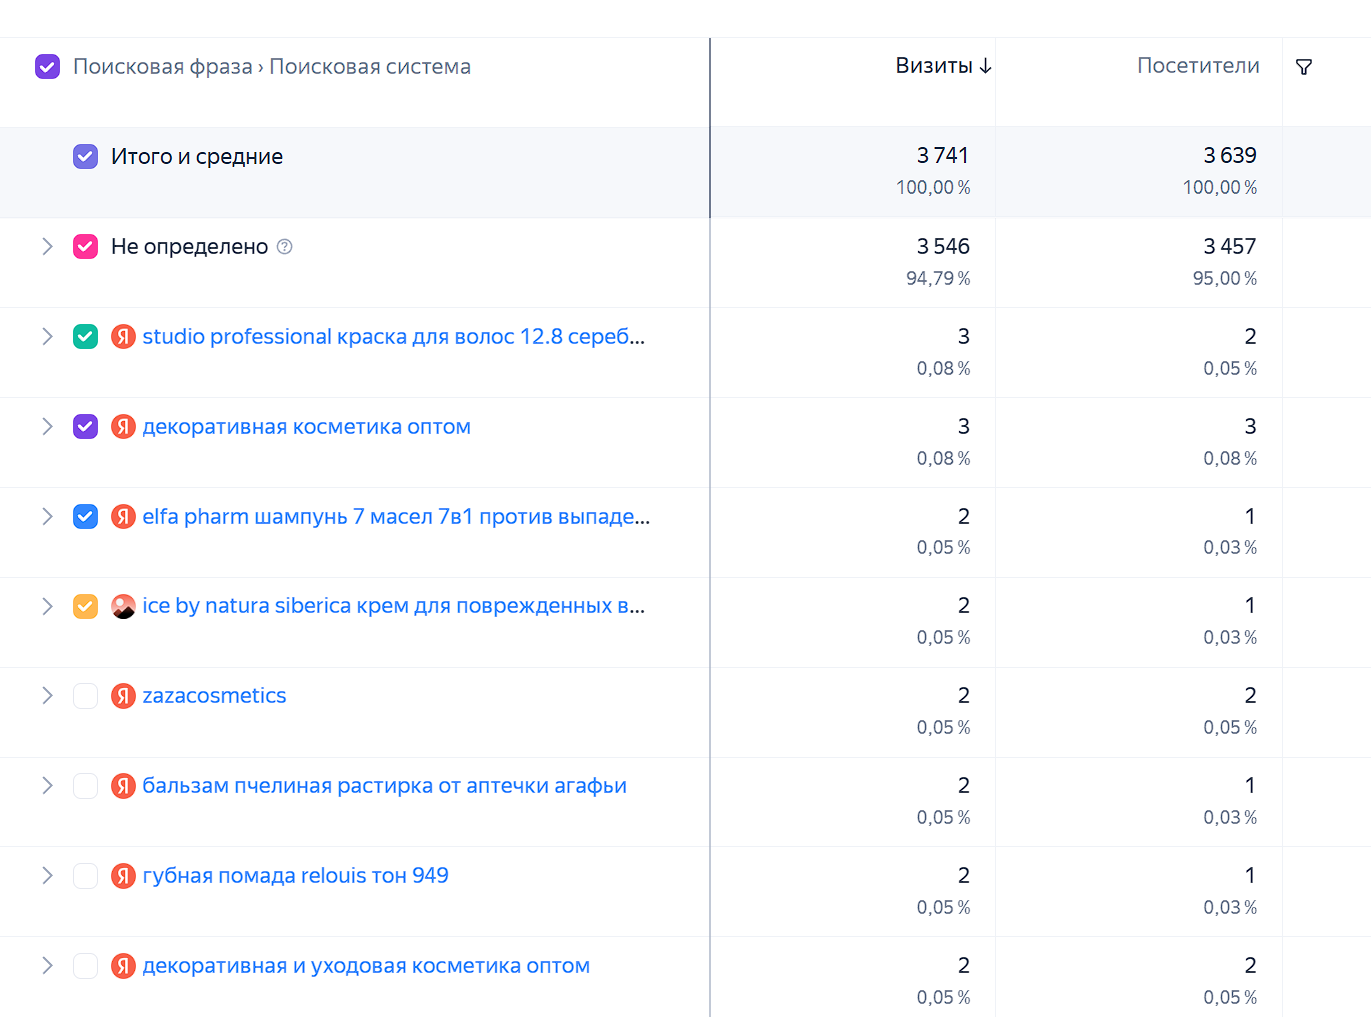Click the filter funnel icon in header
Screen dimensions: 1371x1017
tap(1304, 67)
